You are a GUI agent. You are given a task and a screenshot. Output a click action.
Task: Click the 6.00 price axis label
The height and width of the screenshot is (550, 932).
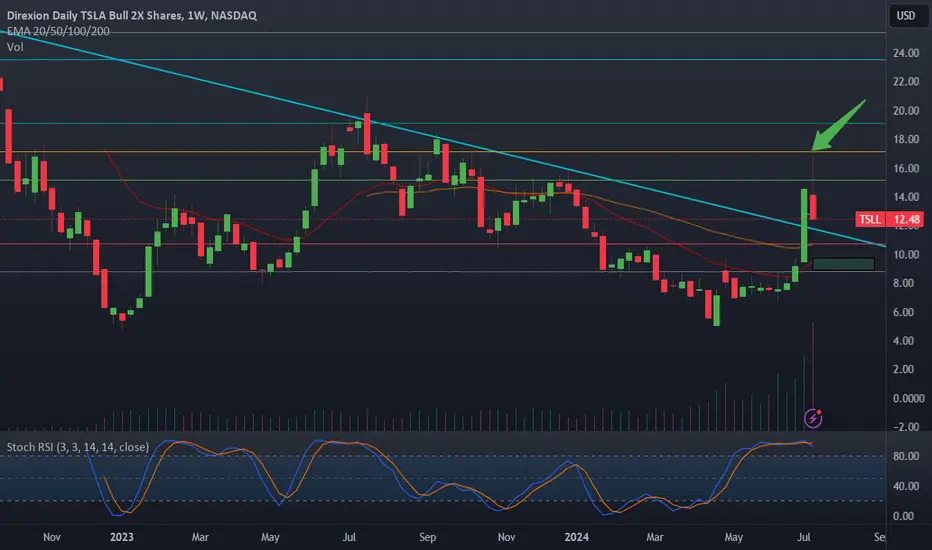coord(903,312)
